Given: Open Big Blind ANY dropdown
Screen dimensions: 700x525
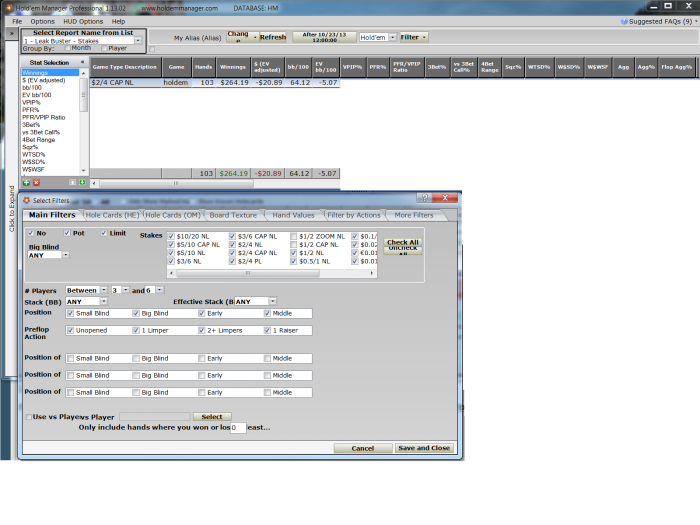Looking at the screenshot, I should click(66, 255).
